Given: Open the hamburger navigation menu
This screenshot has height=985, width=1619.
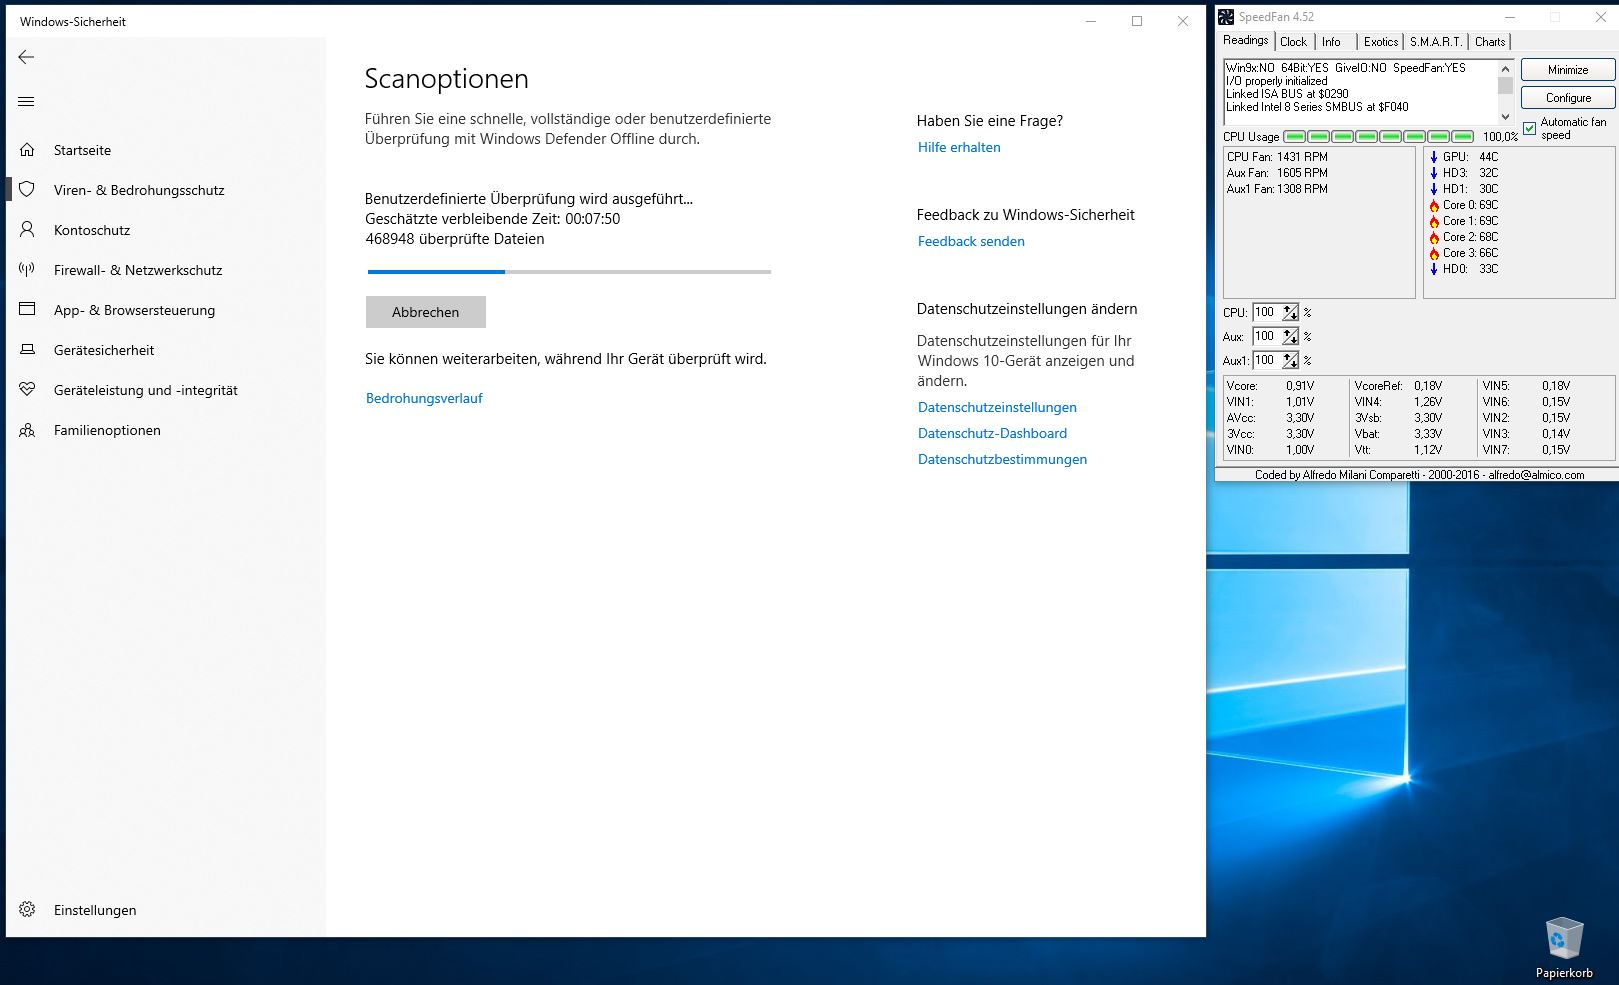Looking at the screenshot, I should pyautogui.click(x=26, y=101).
